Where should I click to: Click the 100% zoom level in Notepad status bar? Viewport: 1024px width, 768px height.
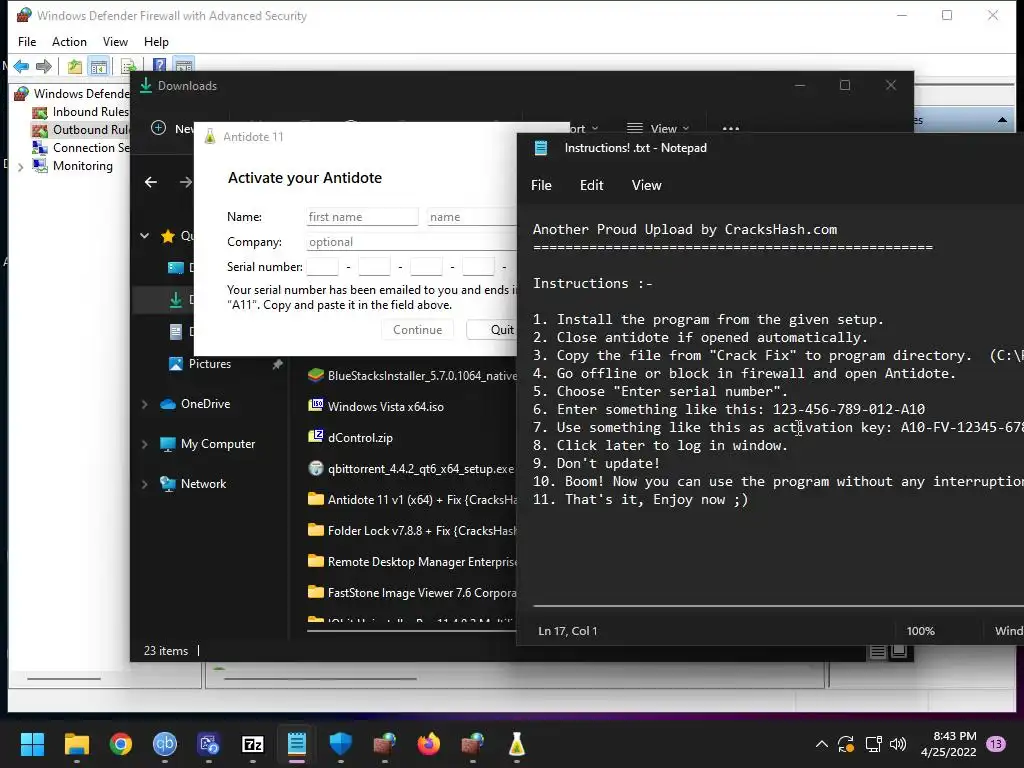pos(921,631)
